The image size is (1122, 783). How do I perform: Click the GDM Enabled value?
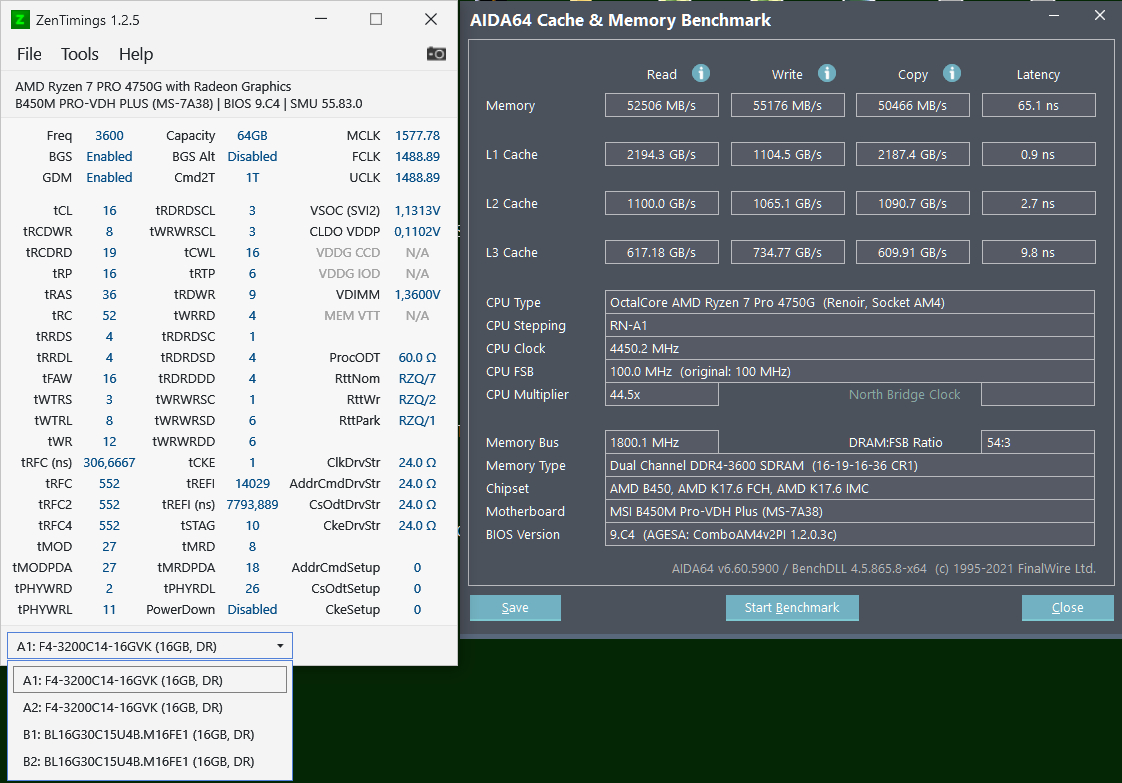pyautogui.click(x=109, y=177)
